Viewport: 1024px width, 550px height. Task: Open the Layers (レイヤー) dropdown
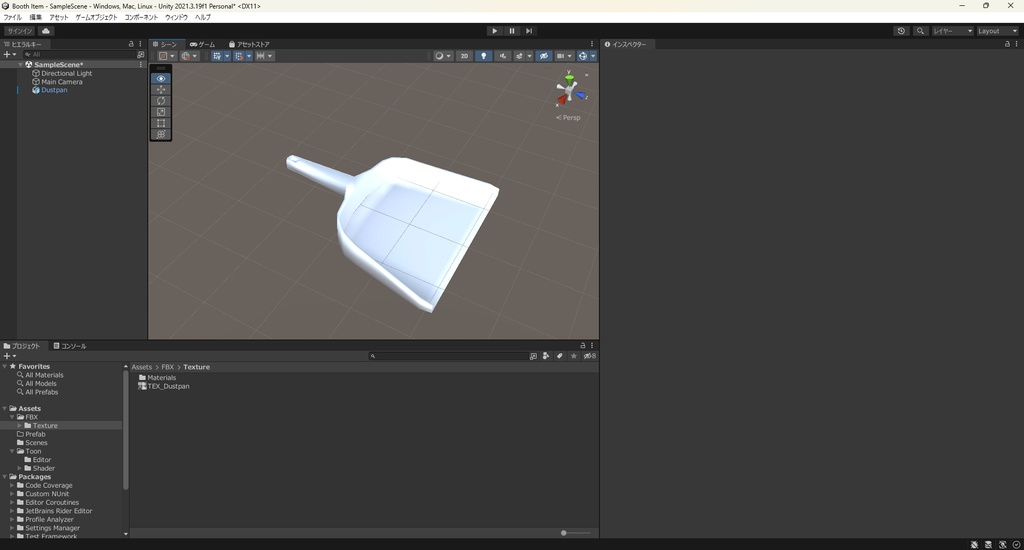click(952, 31)
